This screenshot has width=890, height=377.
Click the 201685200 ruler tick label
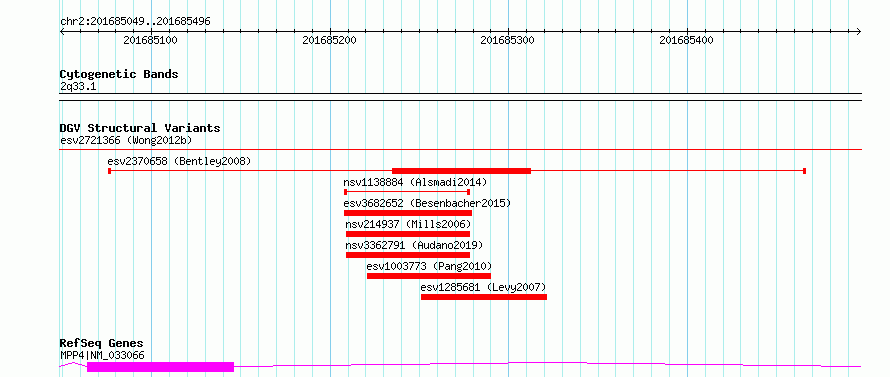tap(329, 41)
